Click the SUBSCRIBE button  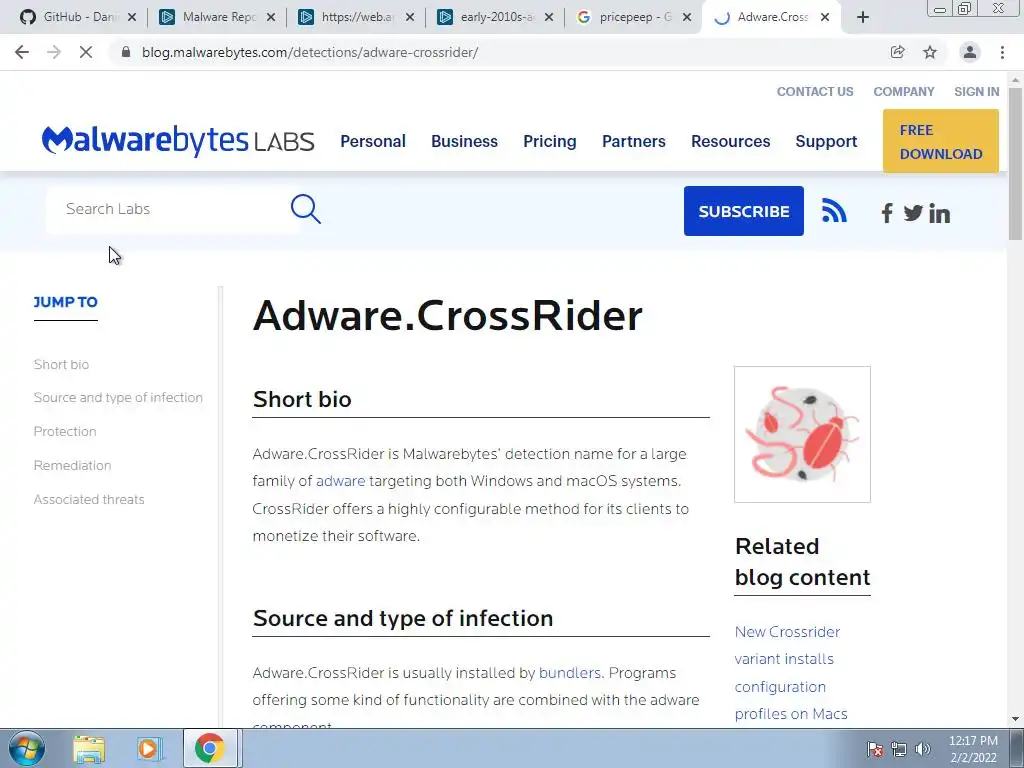click(744, 211)
